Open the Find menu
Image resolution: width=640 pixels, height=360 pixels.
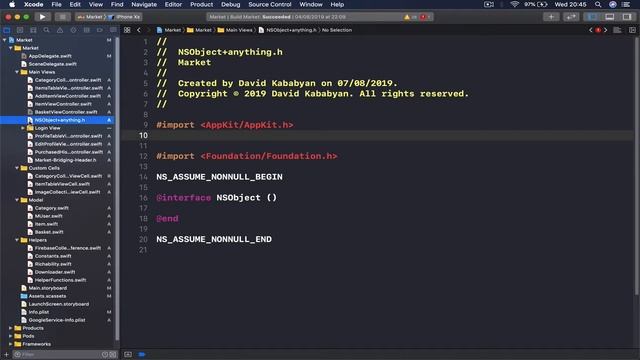click(117, 4)
